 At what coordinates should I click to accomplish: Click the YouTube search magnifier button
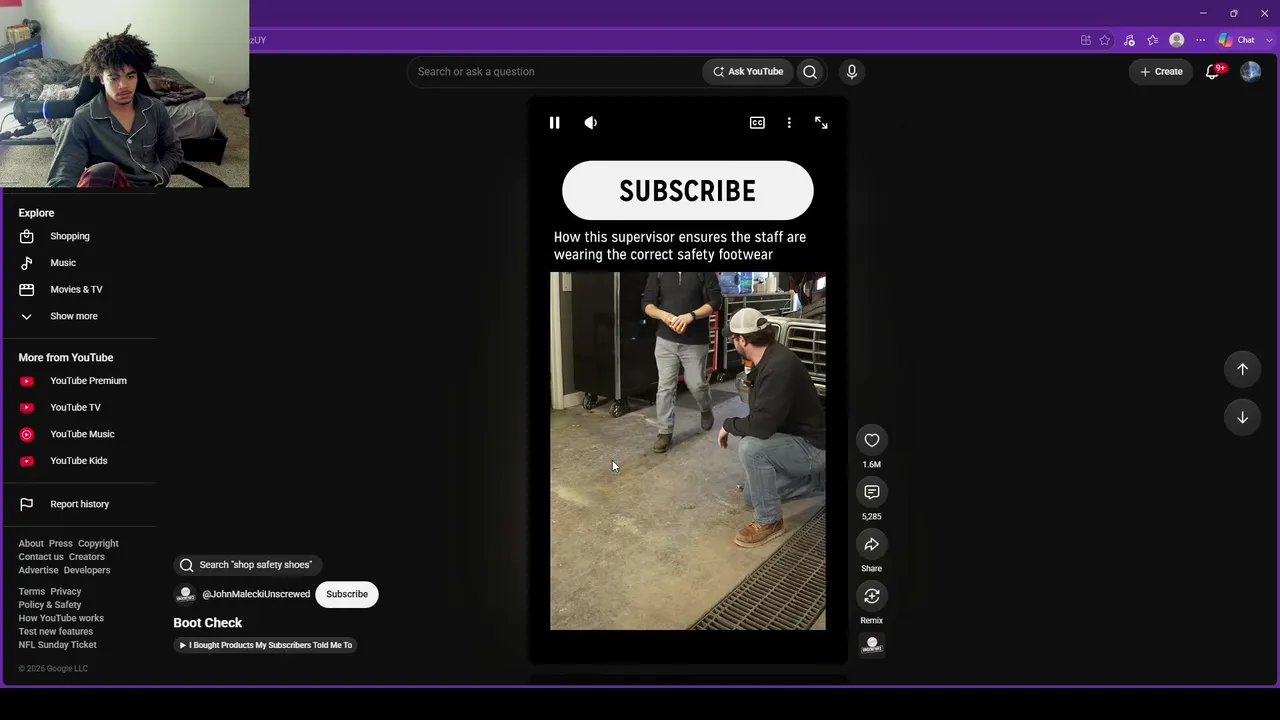[x=810, y=72]
